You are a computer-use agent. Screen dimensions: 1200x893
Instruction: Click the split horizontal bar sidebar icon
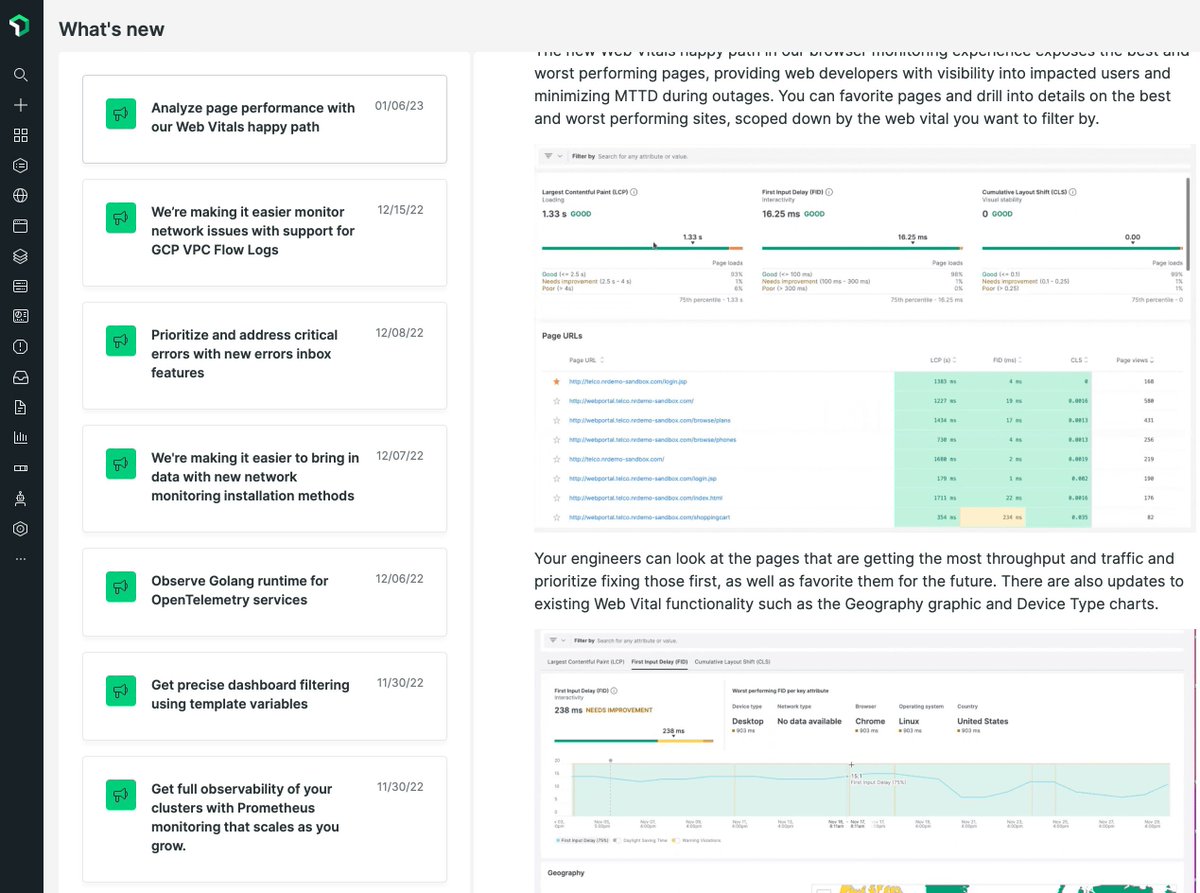click(20, 468)
